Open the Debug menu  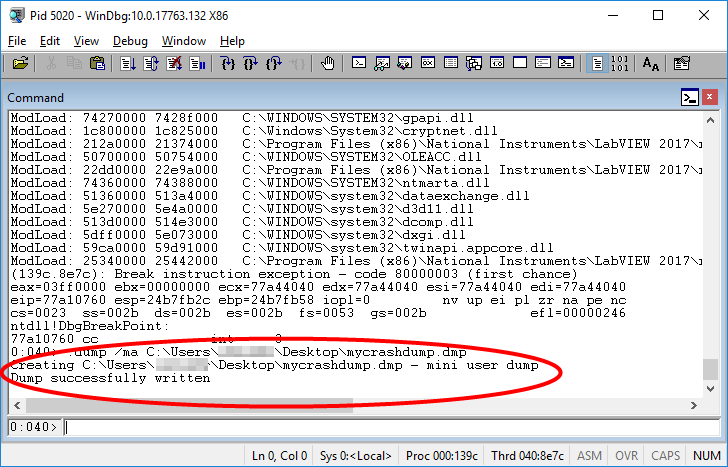tap(129, 41)
